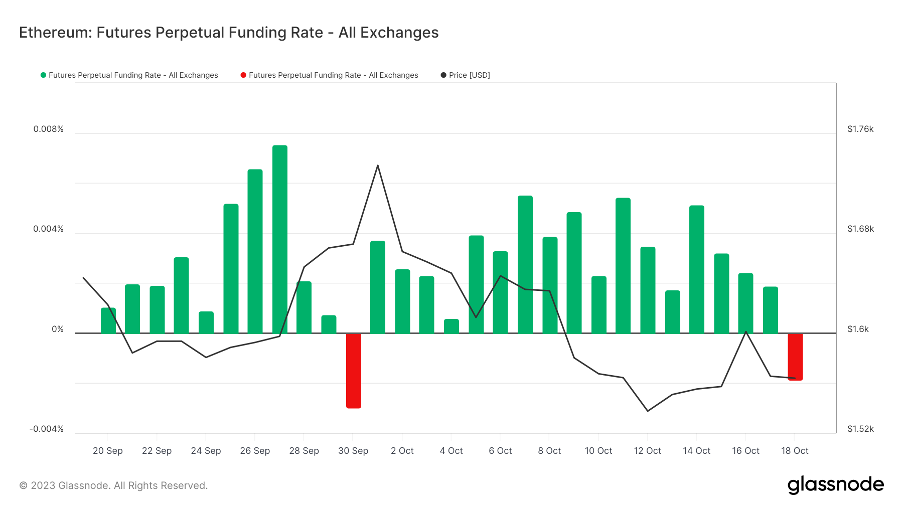904x508 pixels.
Task: Select the red negative bar on 30 Sep
Action: coord(353,370)
